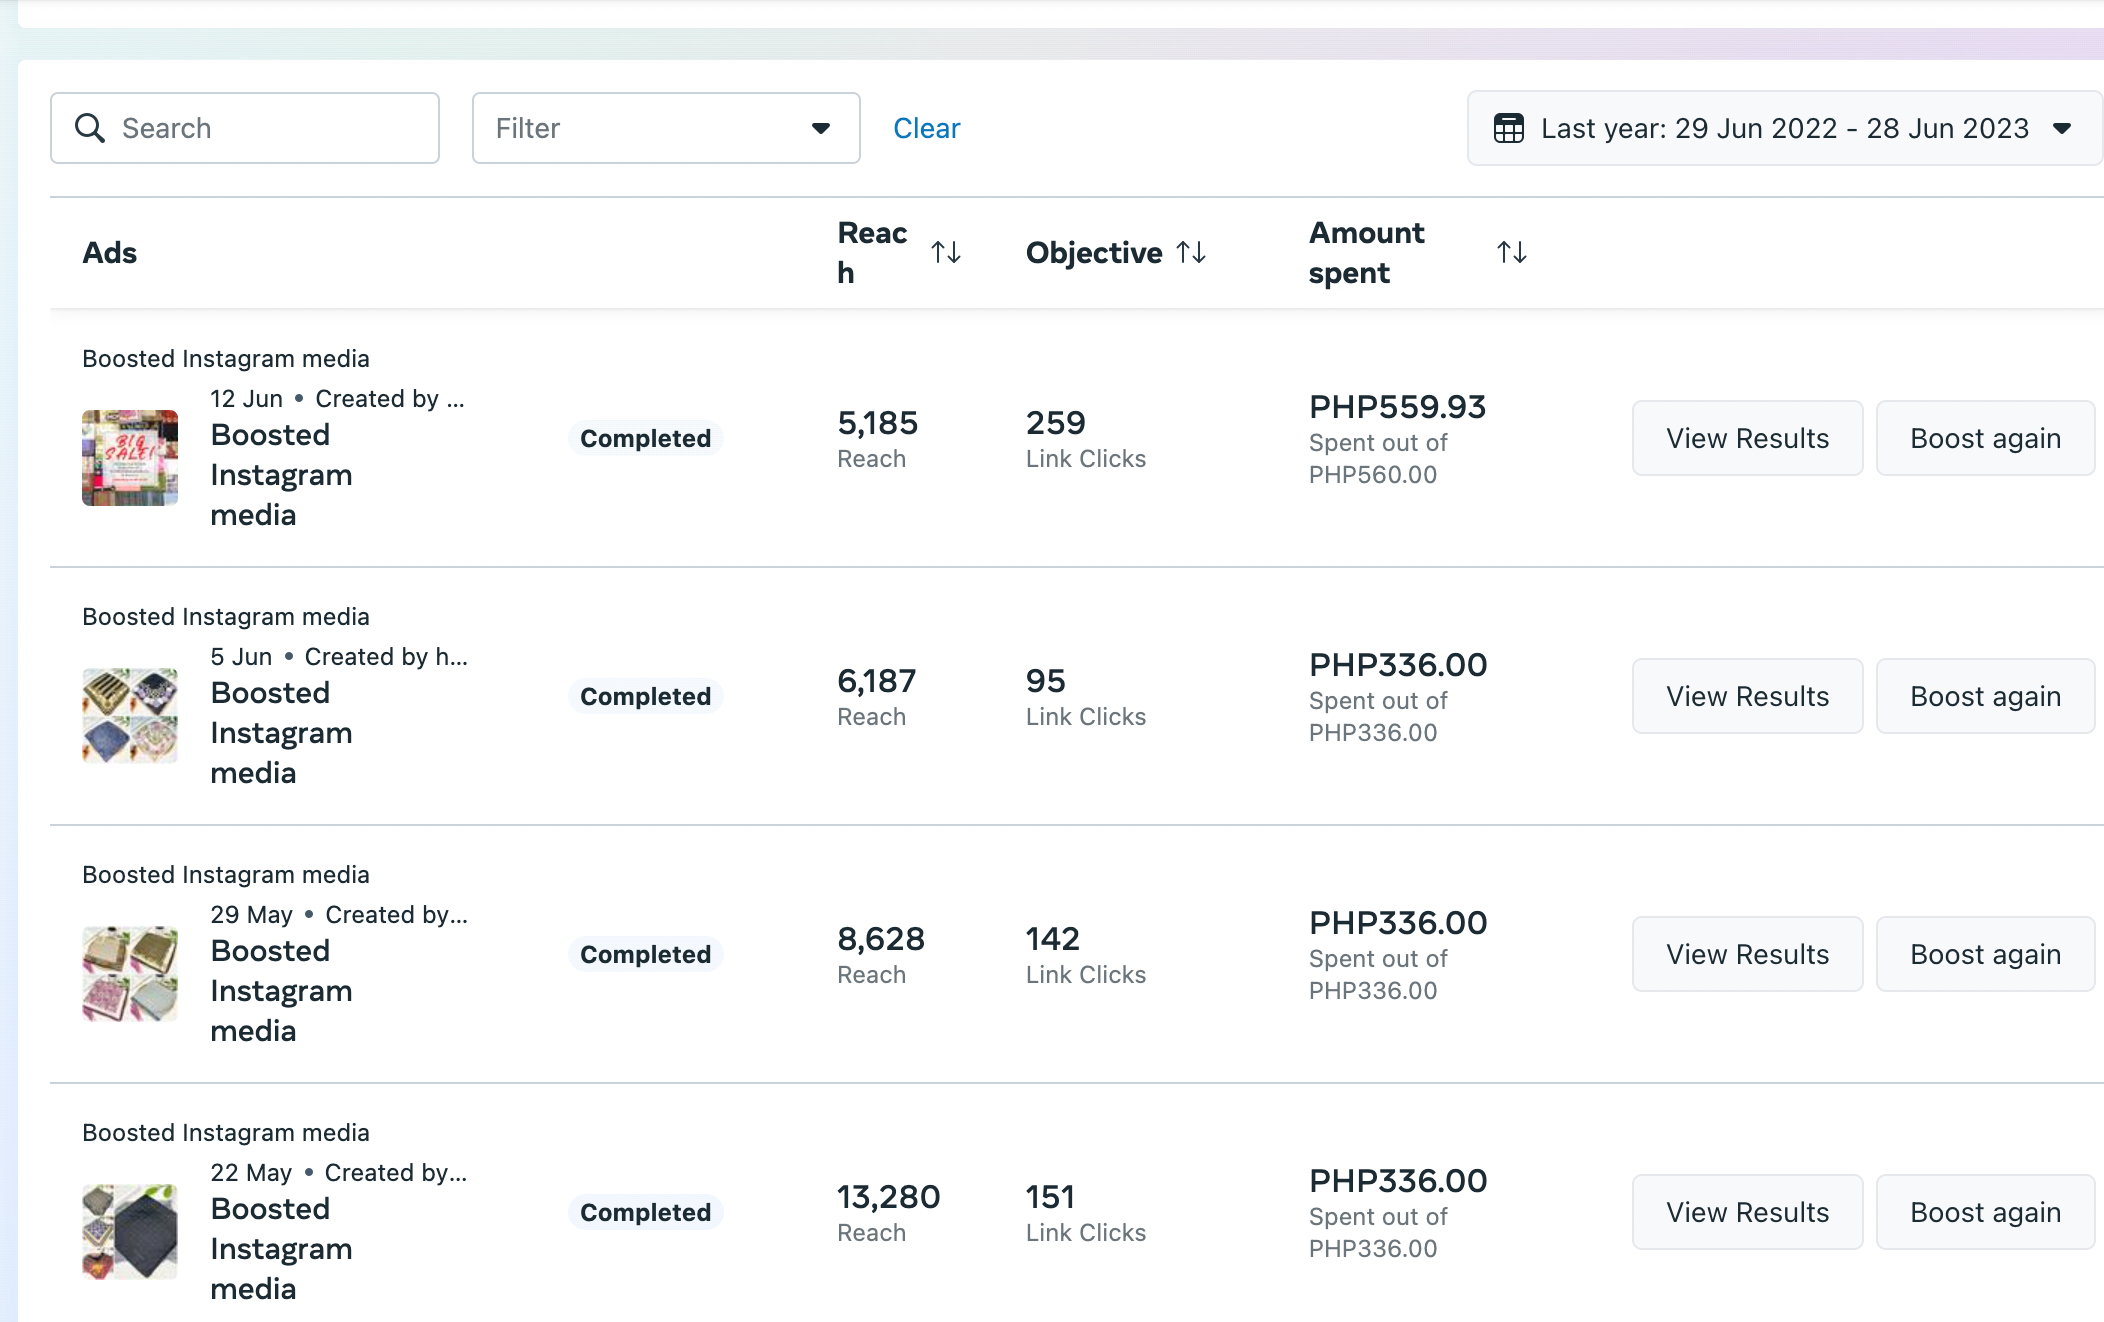Screen dimensions: 2104x1322
Task: Boost again the 12 Jun ad
Action: click(x=1985, y=438)
